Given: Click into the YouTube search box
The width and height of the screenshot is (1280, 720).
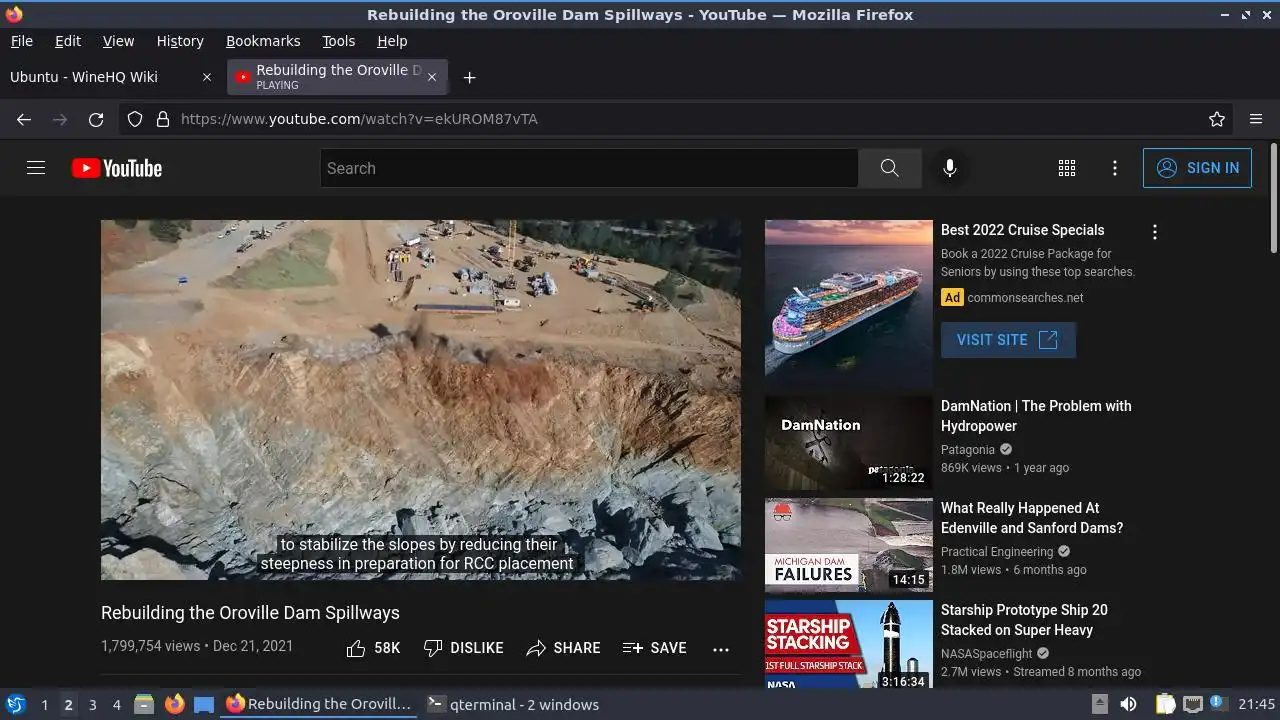Looking at the screenshot, I should 589,168.
